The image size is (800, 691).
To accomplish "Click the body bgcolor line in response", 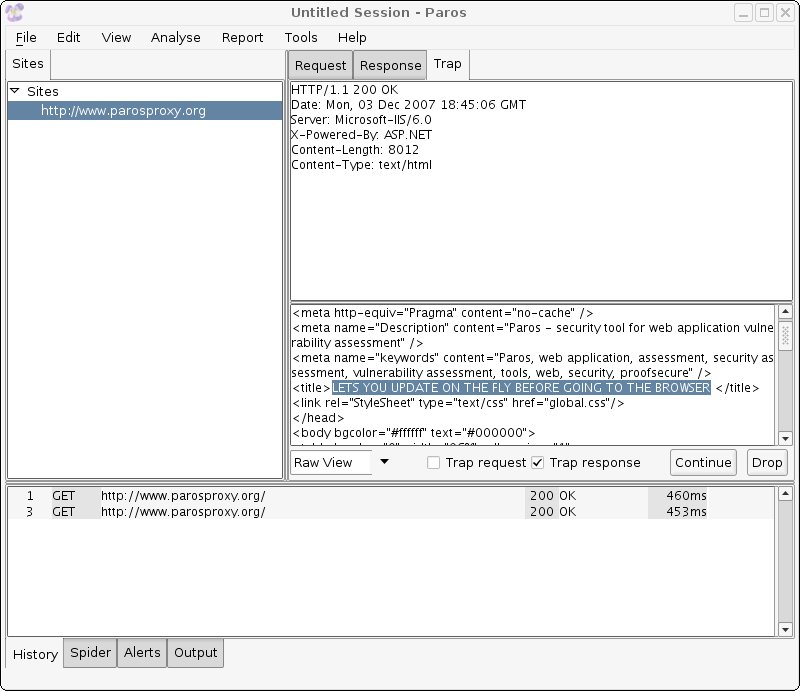I will [414, 433].
